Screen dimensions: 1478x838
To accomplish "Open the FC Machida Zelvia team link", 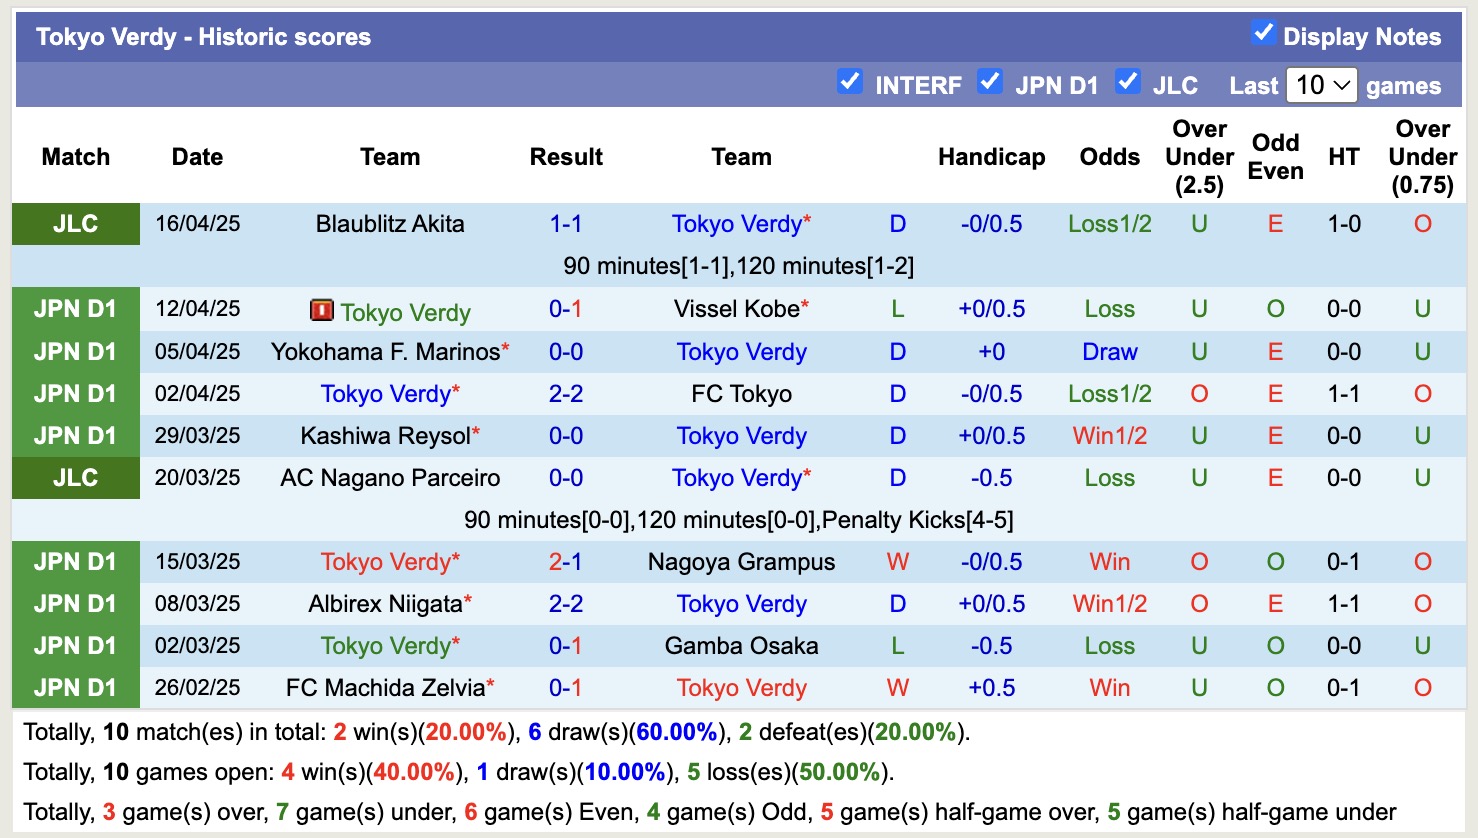I will pyautogui.click(x=385, y=688).
